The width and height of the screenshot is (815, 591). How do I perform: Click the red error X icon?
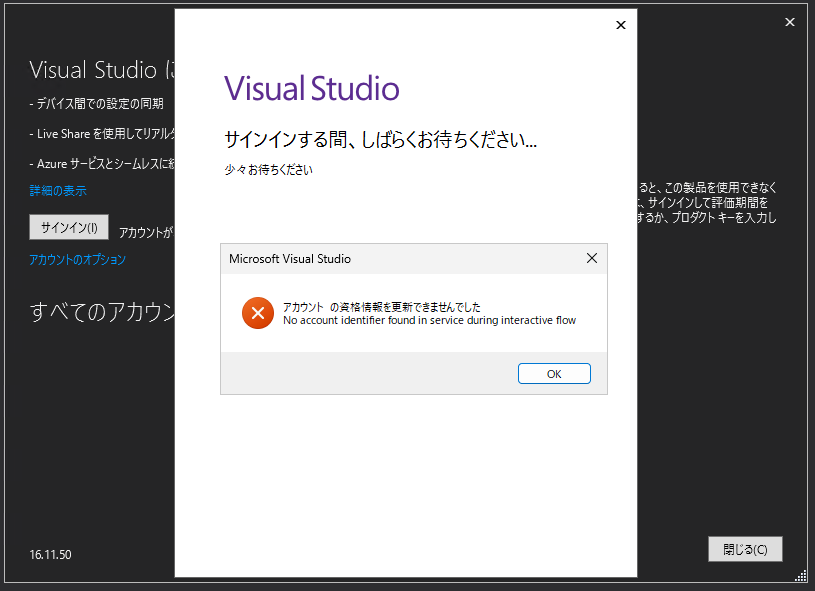[258, 313]
